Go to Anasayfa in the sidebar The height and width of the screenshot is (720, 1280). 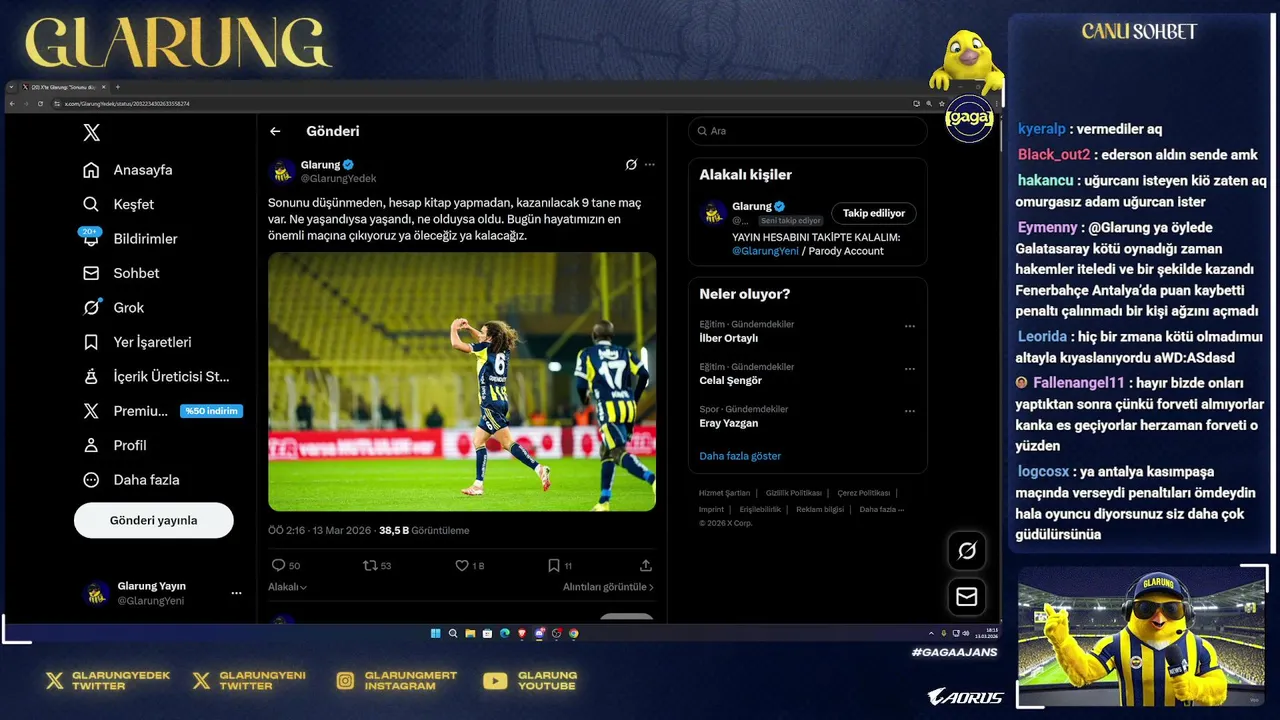pyautogui.click(x=127, y=170)
